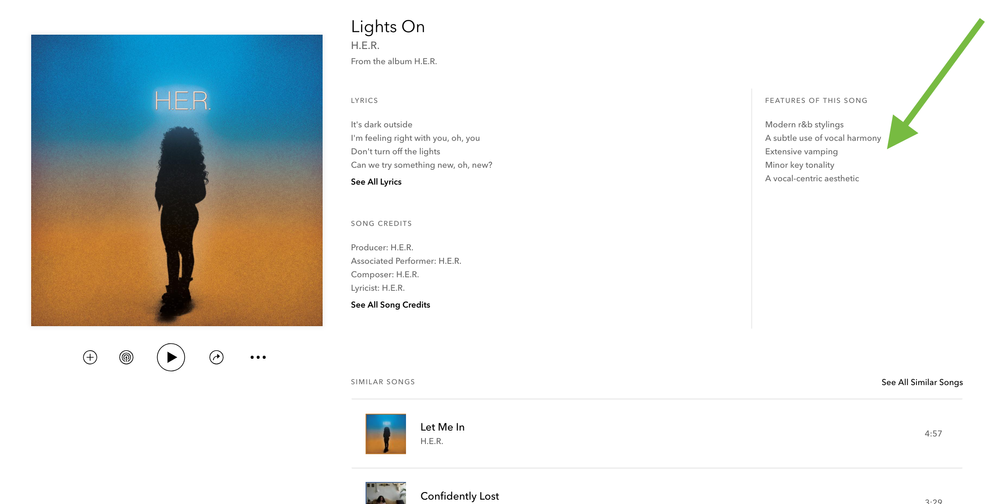Open See All Song Credits
The width and height of the screenshot is (999, 504).
point(390,304)
